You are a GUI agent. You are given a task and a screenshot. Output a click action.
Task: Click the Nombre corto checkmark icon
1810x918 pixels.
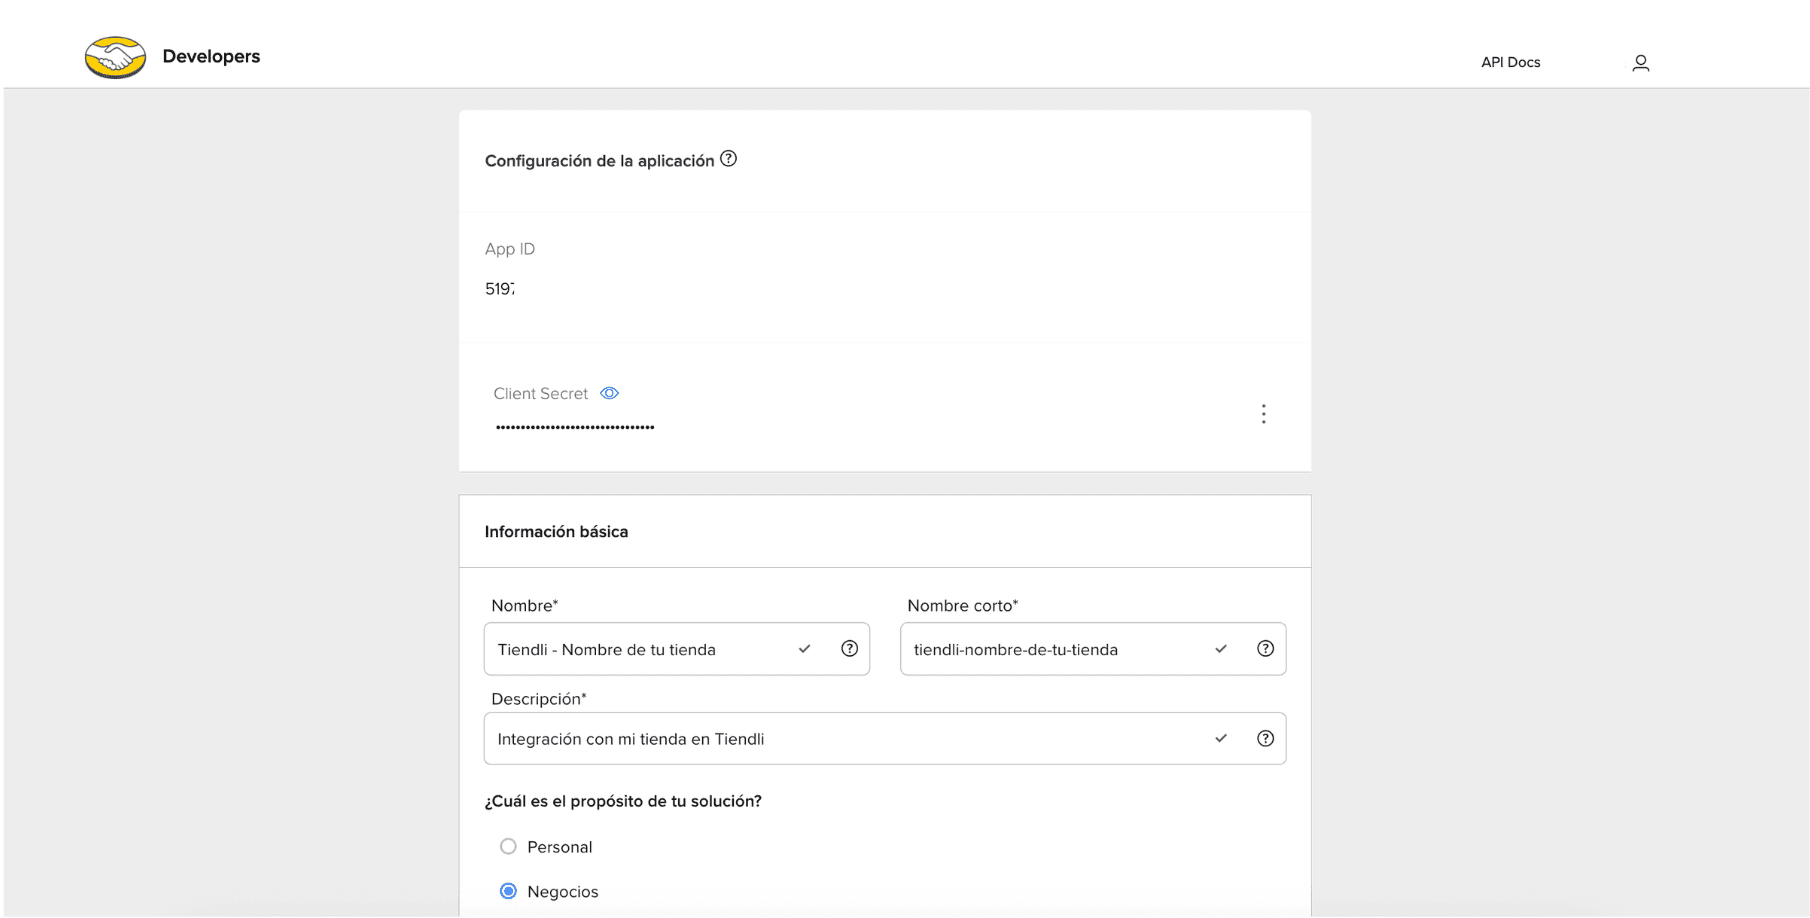pyautogui.click(x=1220, y=649)
